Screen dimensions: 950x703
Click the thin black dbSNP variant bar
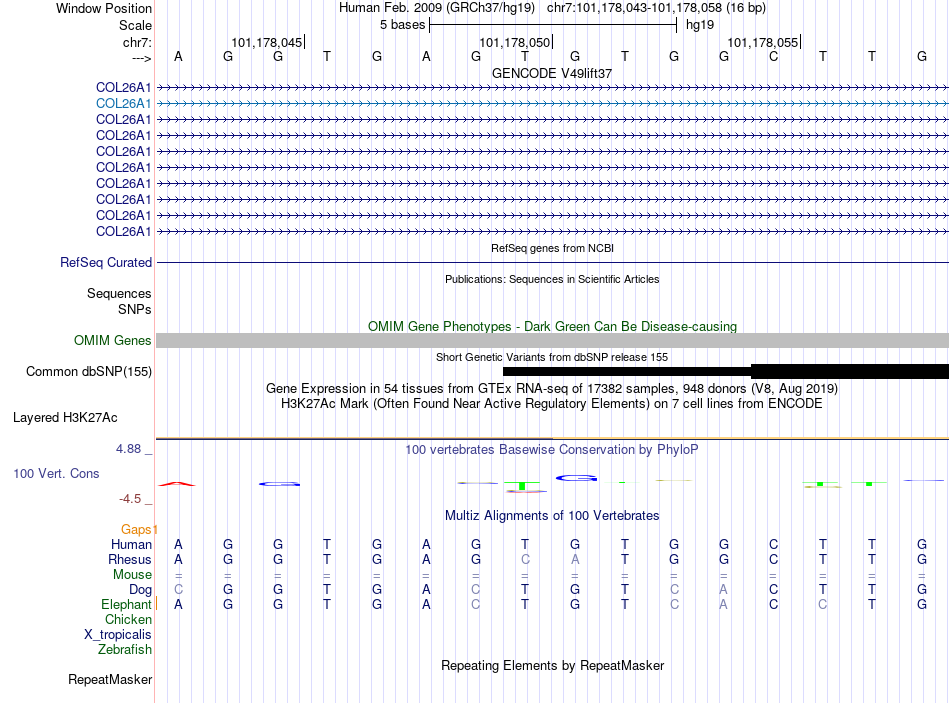click(x=627, y=371)
